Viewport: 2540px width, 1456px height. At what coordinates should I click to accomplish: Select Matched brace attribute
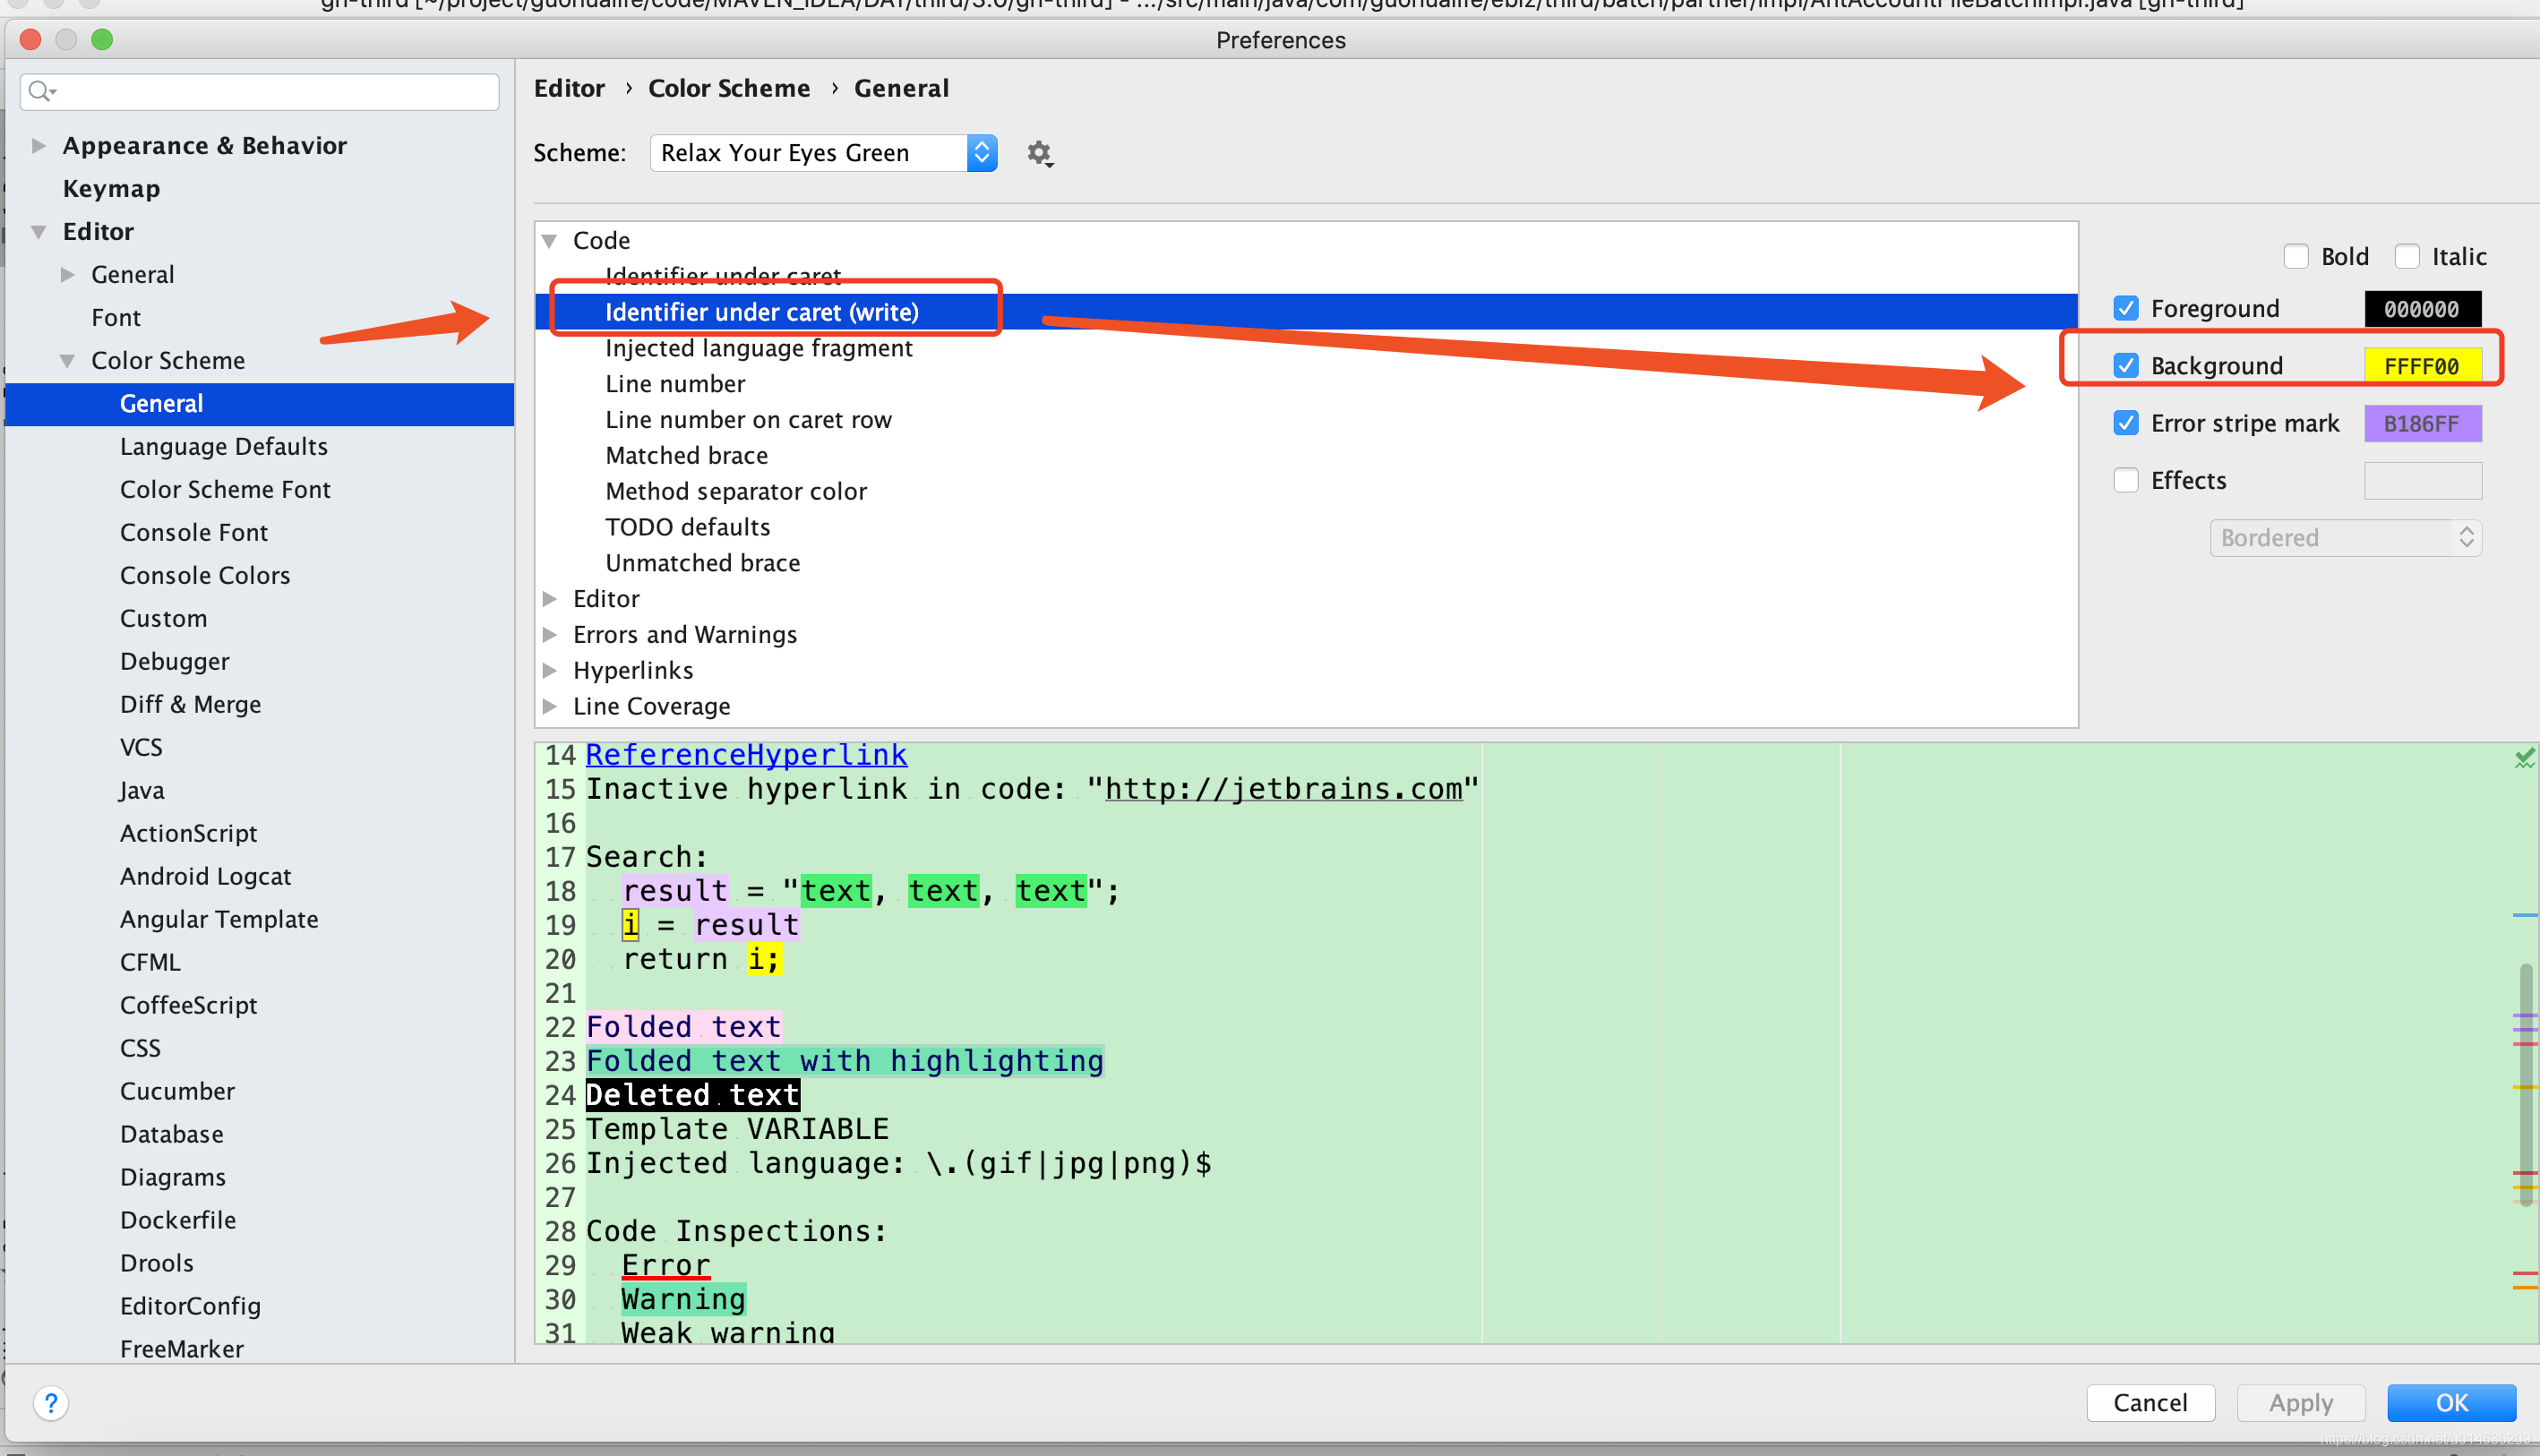click(686, 456)
